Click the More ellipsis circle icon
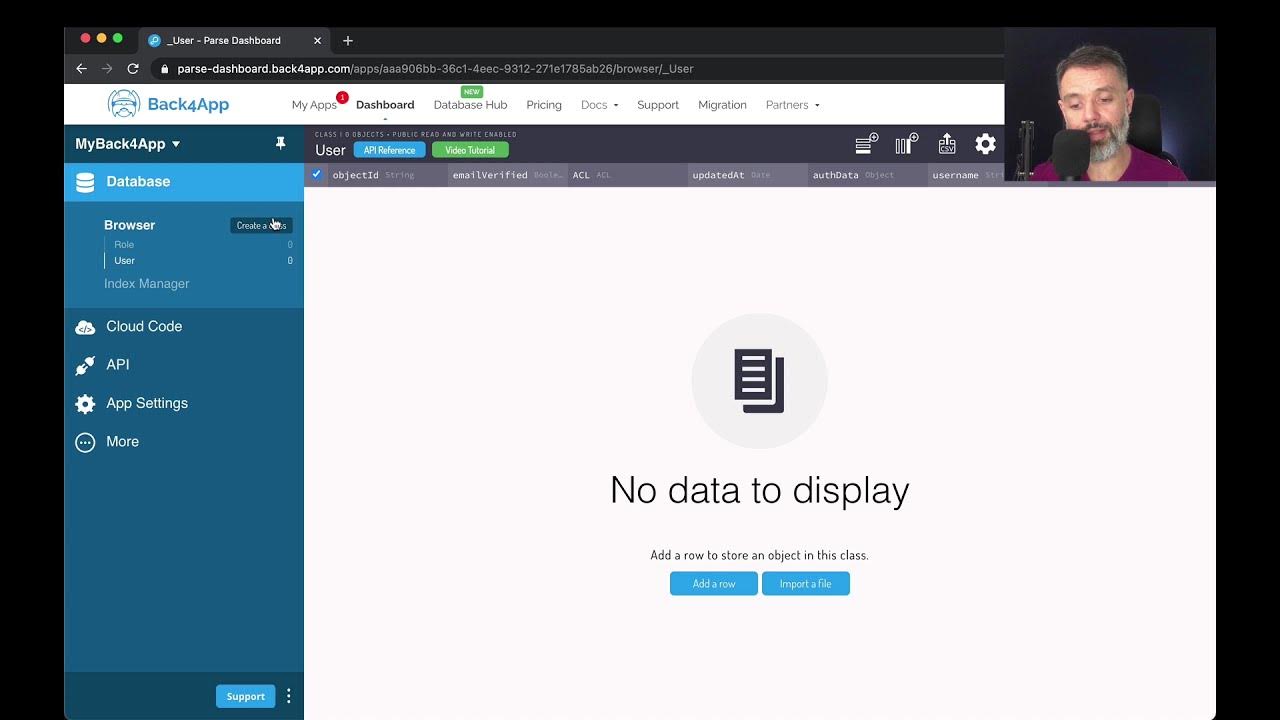The width and height of the screenshot is (1280, 720). pyautogui.click(x=85, y=442)
